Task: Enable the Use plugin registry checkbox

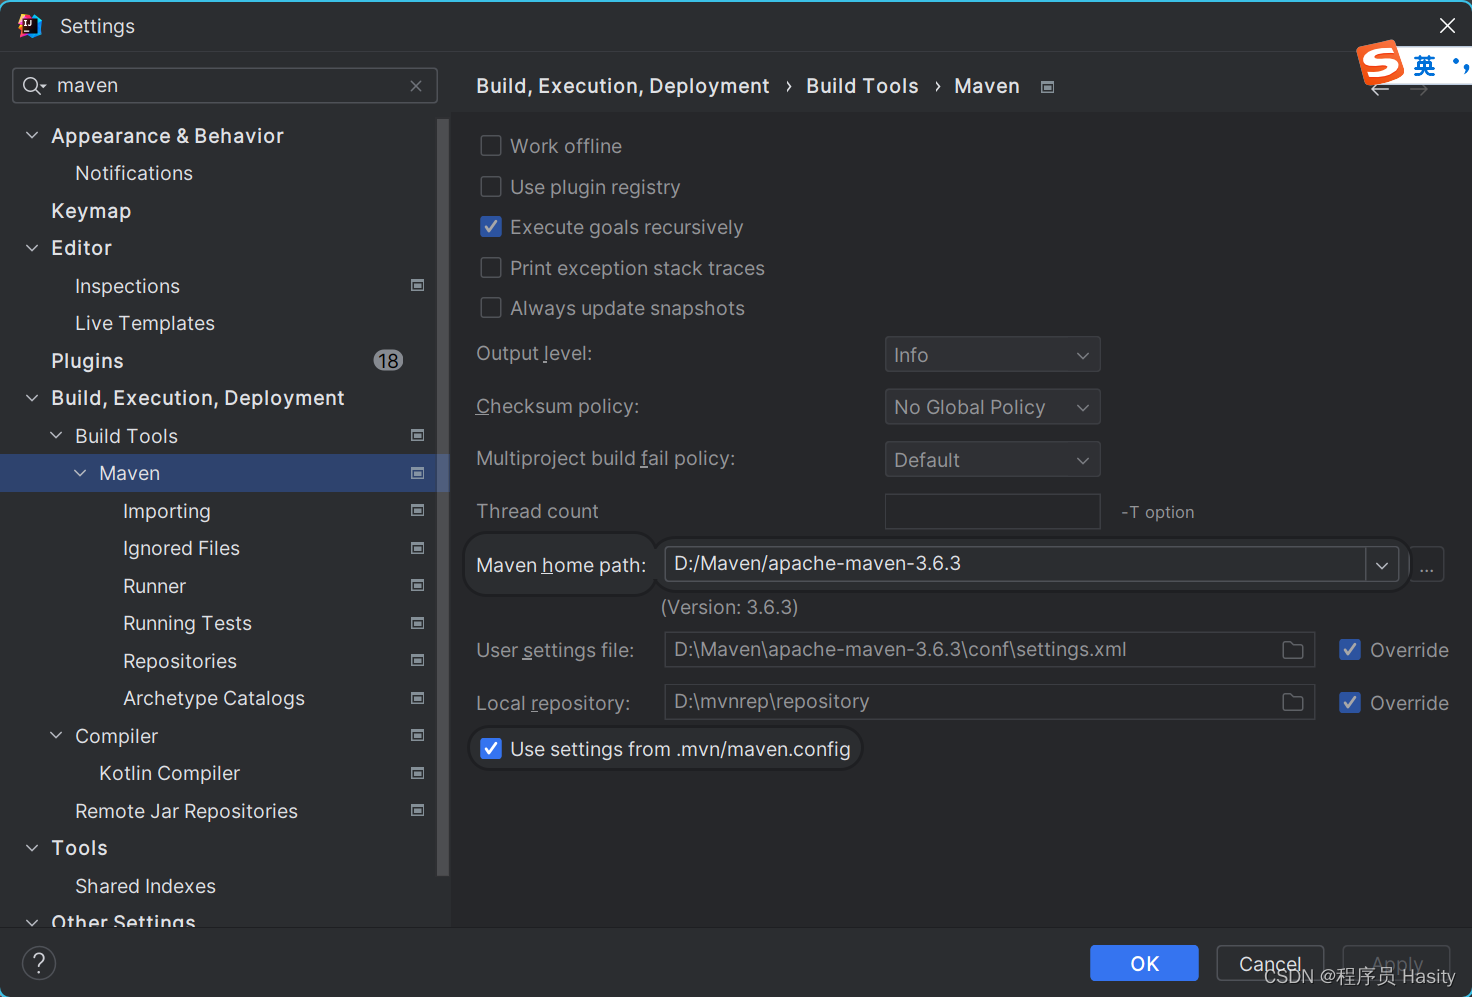Action: tap(491, 187)
